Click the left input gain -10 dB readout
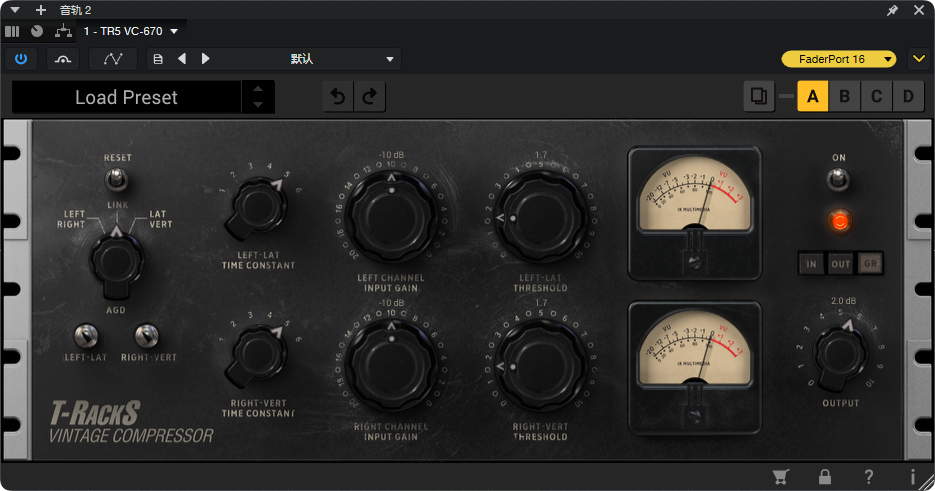Viewport: 935px width, 491px height. tap(391, 155)
